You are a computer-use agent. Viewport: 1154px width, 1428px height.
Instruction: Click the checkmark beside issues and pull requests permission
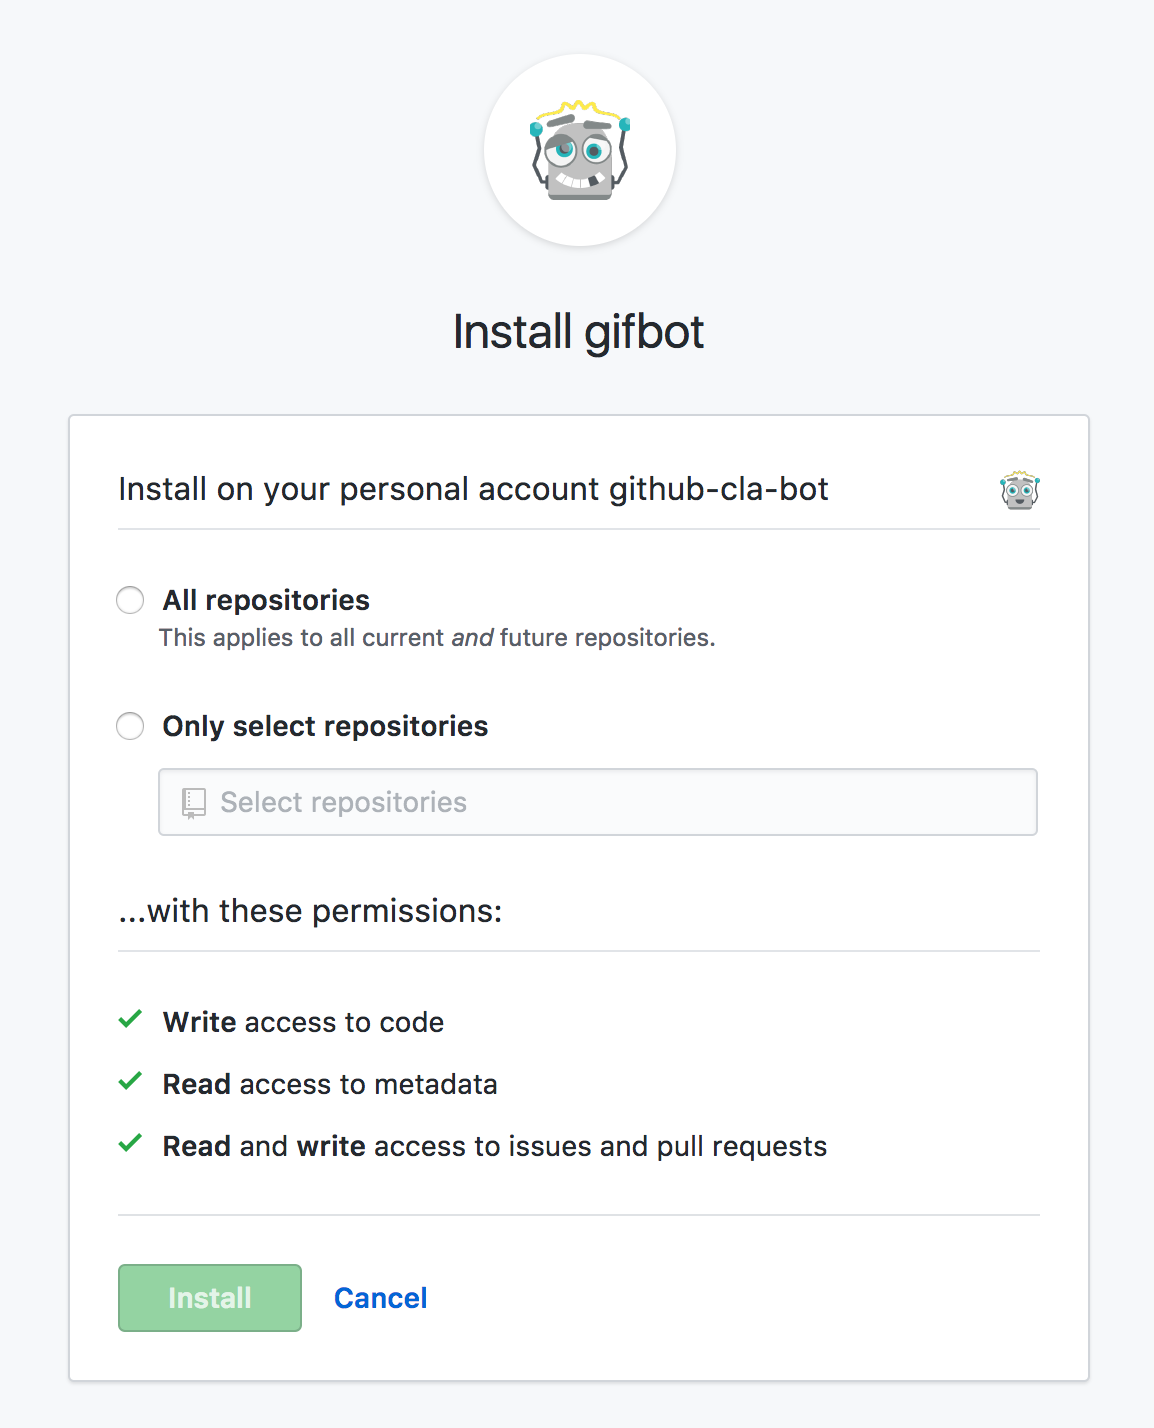coord(130,1144)
